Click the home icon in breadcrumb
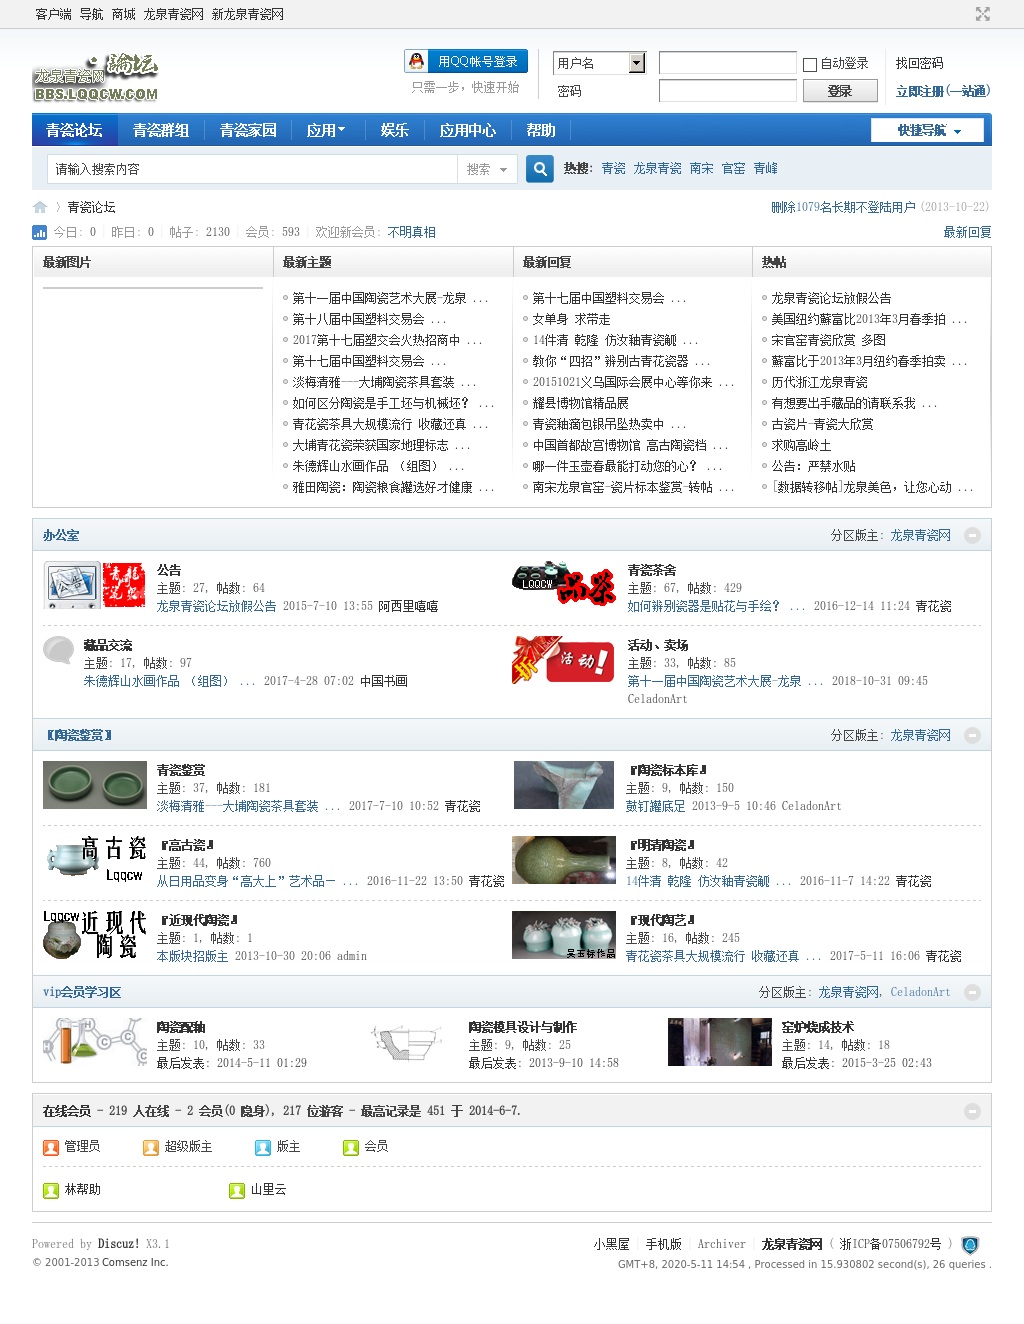 click(40, 207)
